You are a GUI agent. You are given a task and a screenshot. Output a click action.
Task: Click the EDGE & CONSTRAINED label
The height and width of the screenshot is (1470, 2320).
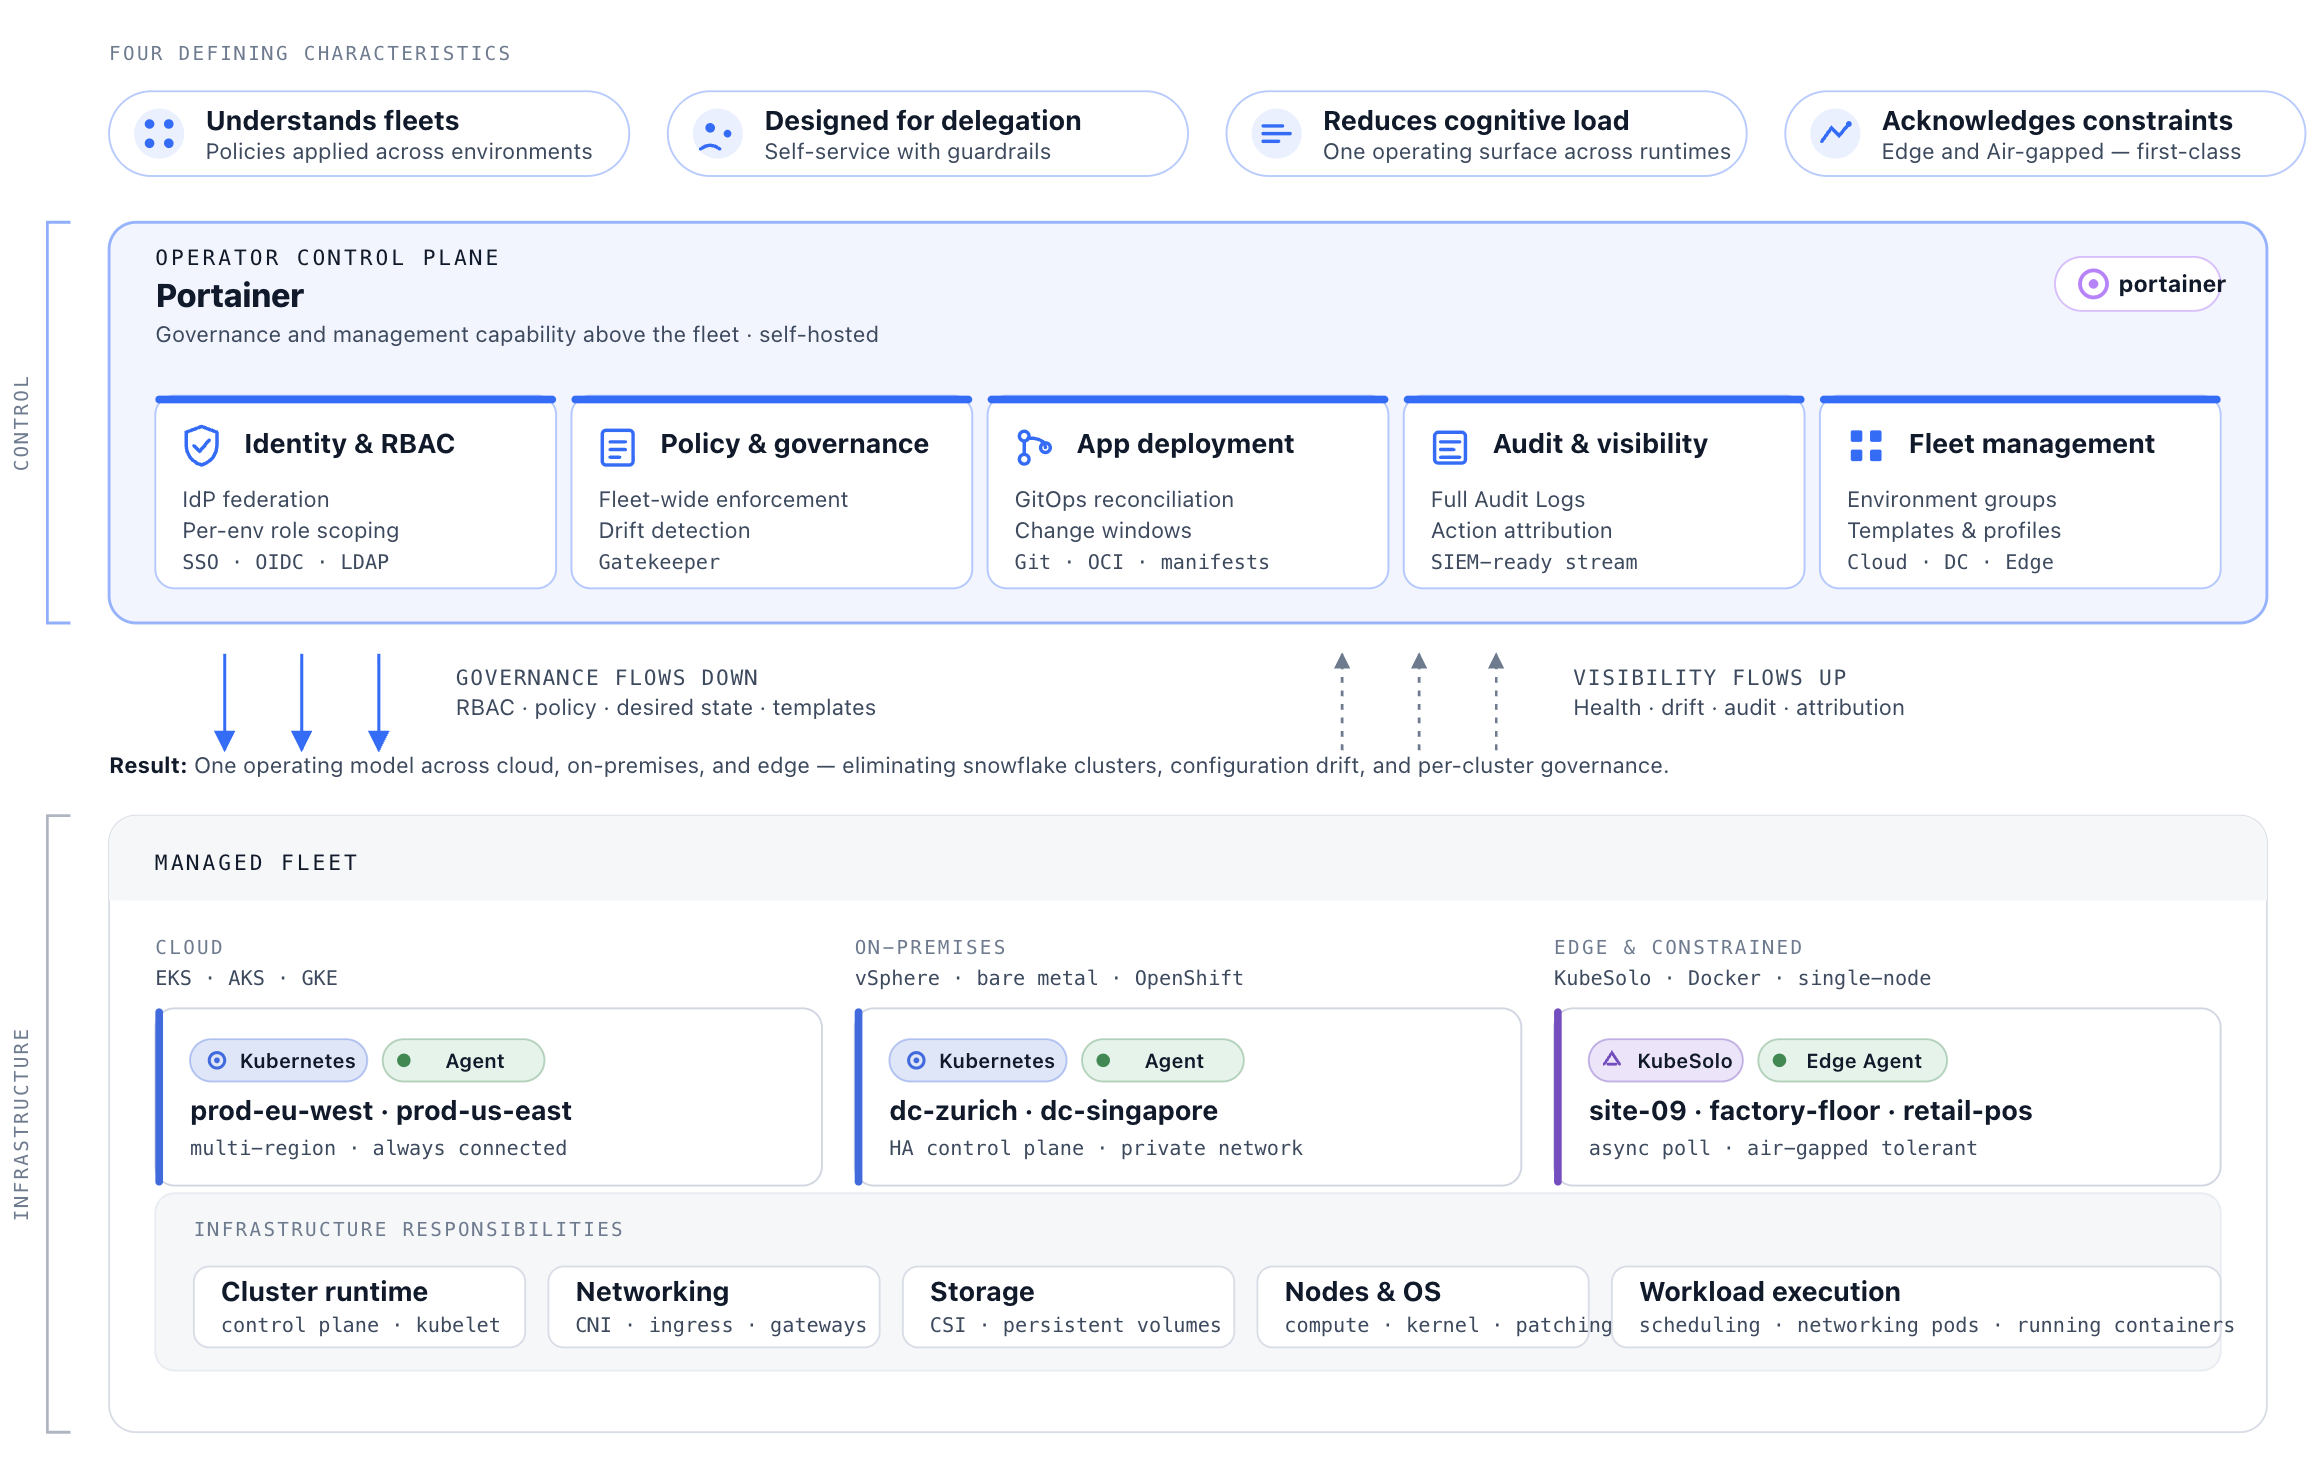tap(1678, 947)
